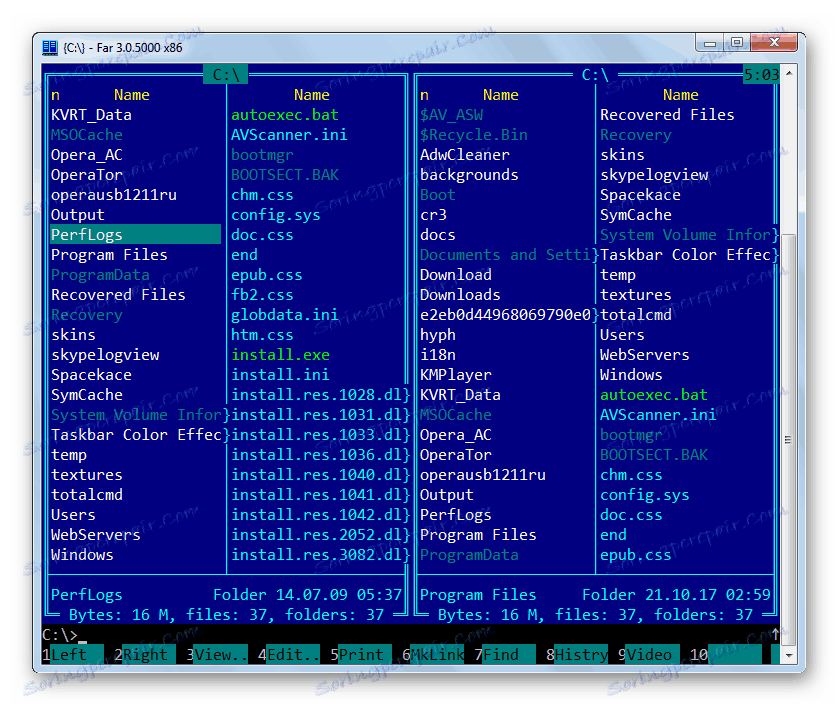Select KMPlayer folder
Screen dimensions: 839x706
(455, 375)
